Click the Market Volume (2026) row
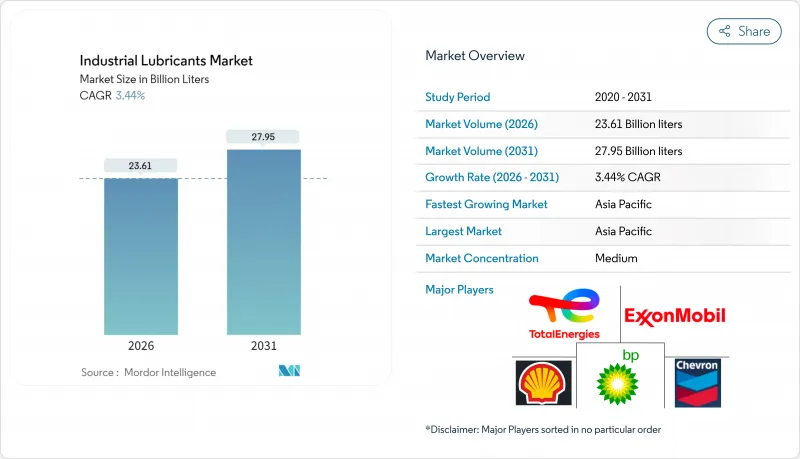 (x=607, y=124)
